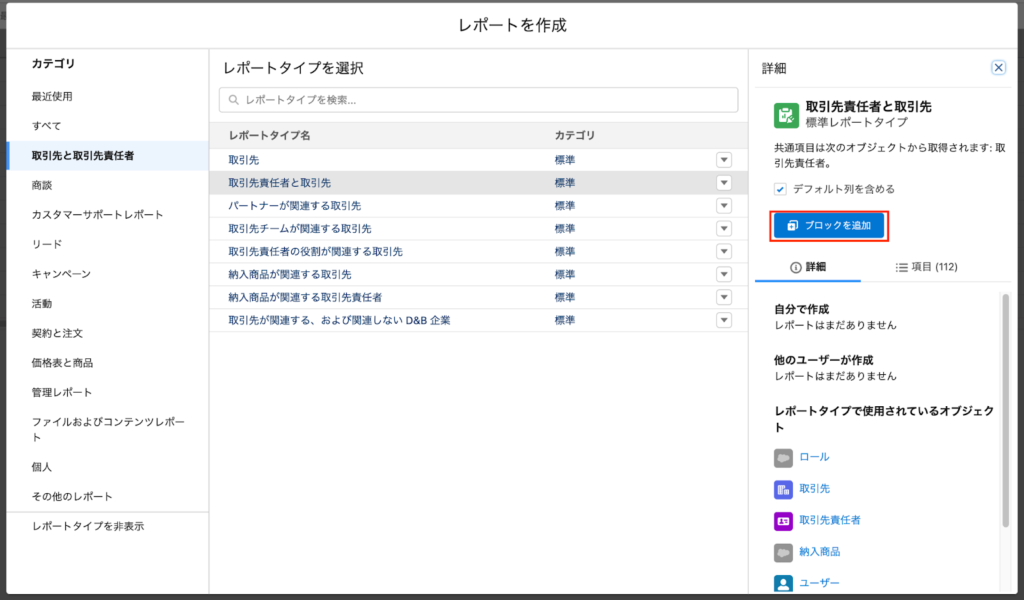Image resolution: width=1024 pixels, height=600 pixels.
Task: Switch to the 項目 (112) tab
Action: [926, 267]
